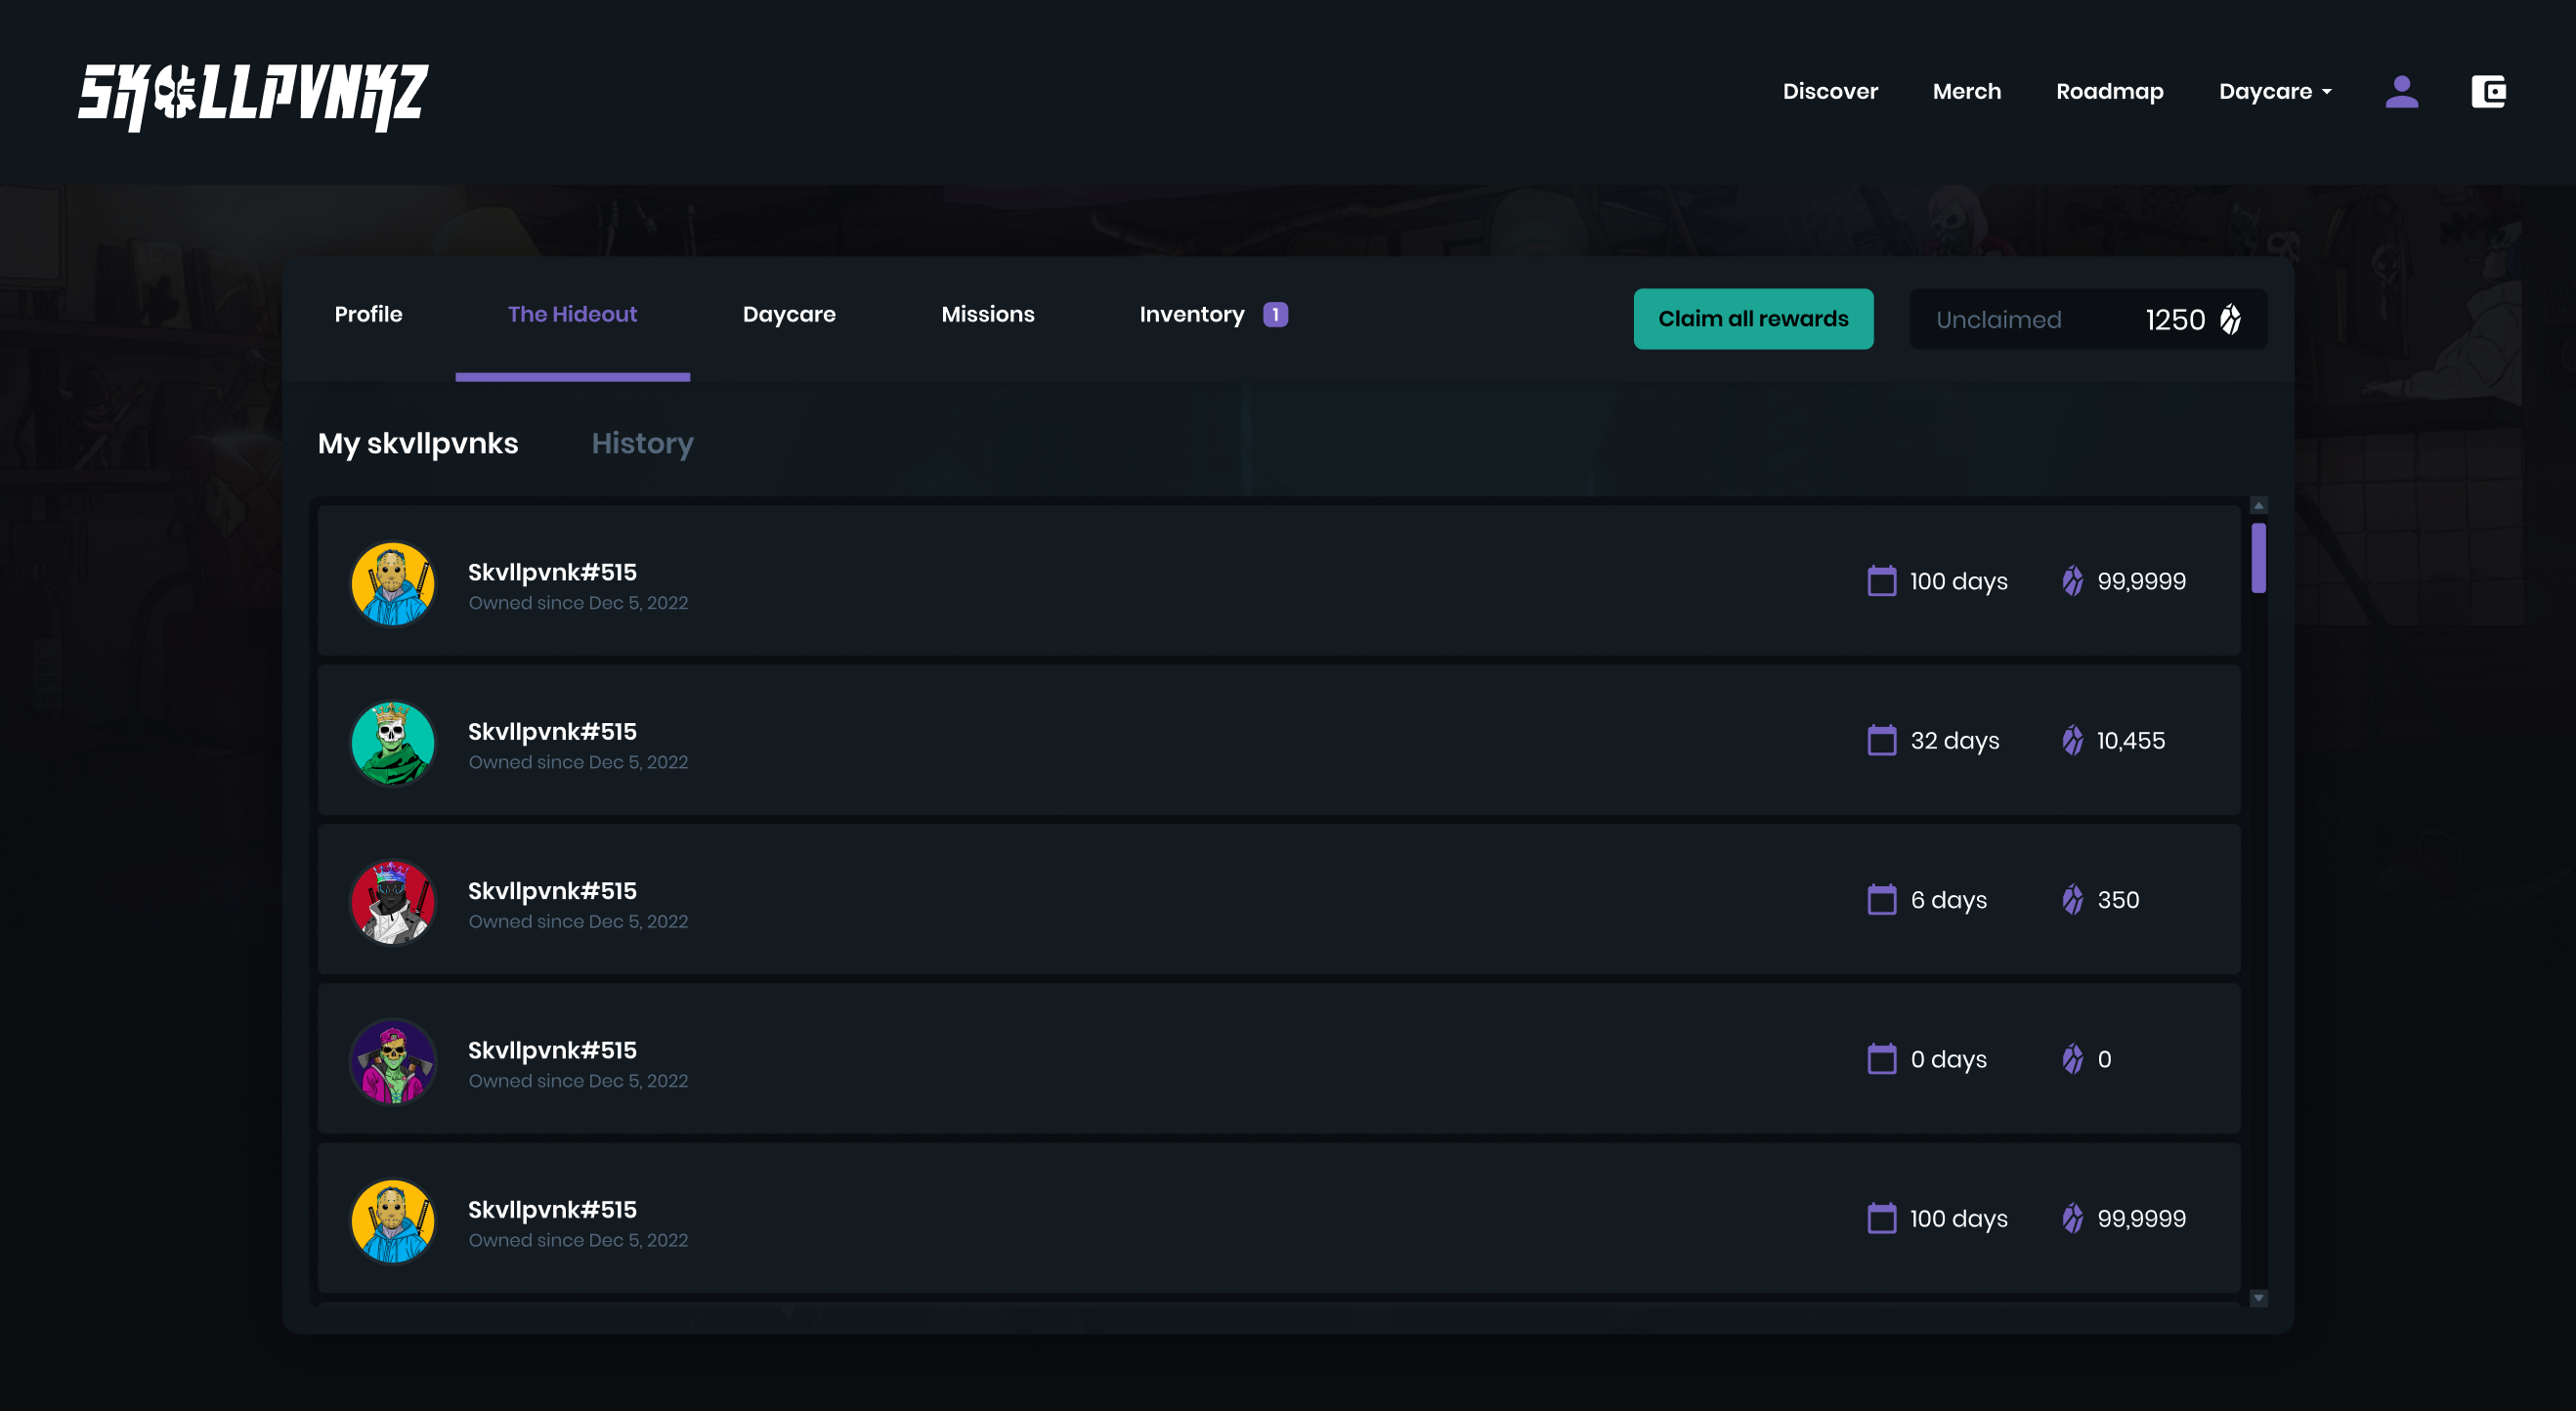The height and width of the screenshot is (1411, 2576).
Task: Select The Hideout tab
Action: pos(572,314)
